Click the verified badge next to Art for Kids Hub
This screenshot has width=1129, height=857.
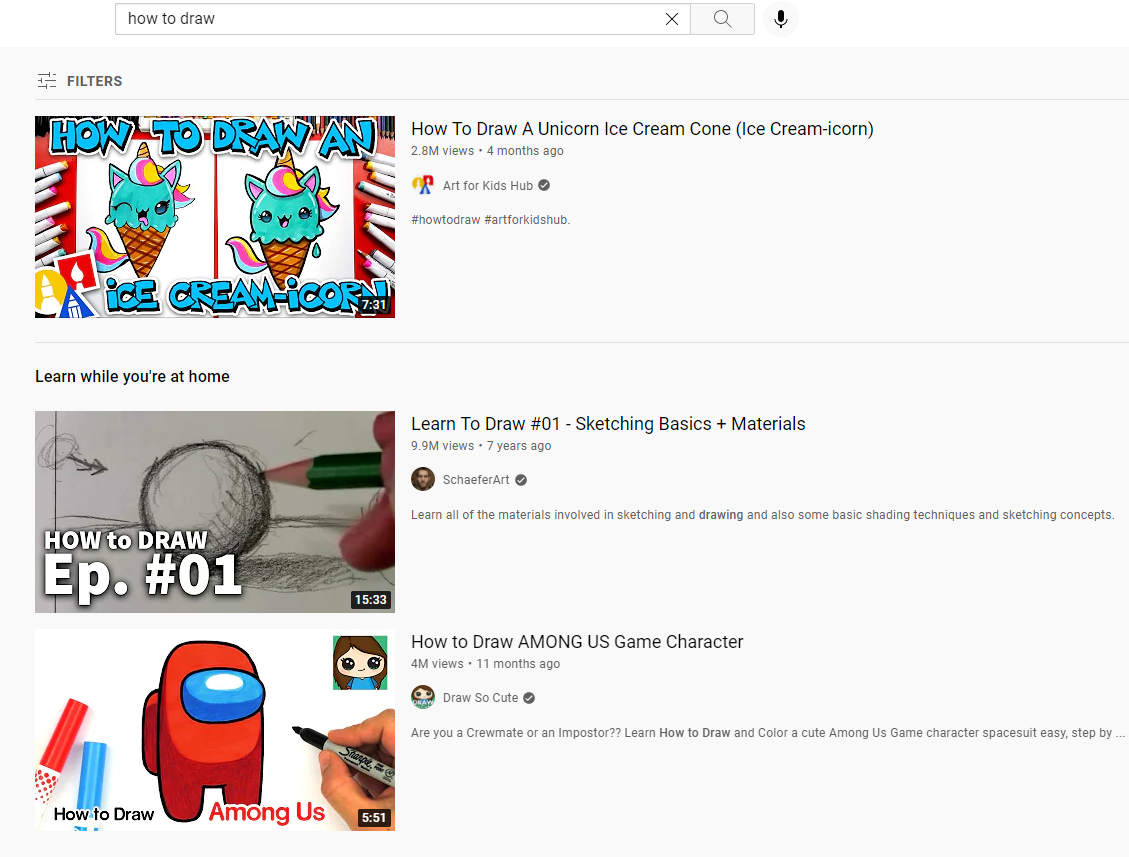[x=544, y=185]
